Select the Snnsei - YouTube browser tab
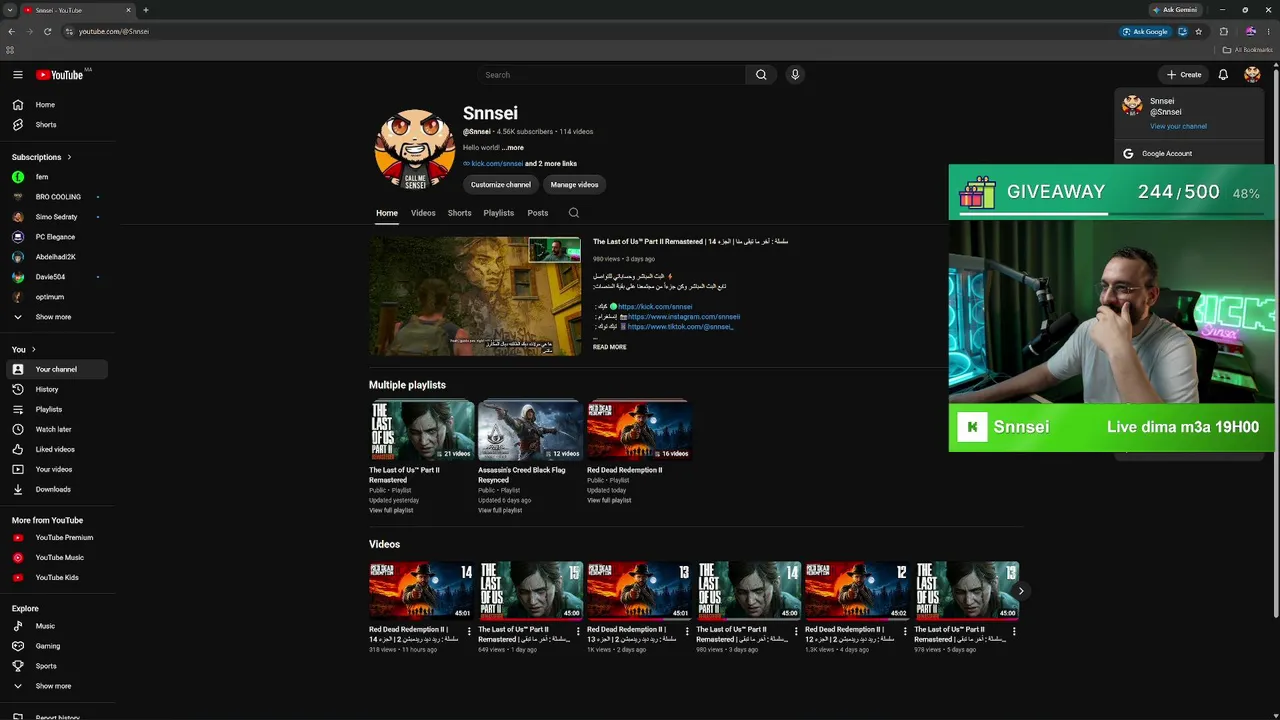Image resolution: width=1280 pixels, height=720 pixels. coord(78,10)
